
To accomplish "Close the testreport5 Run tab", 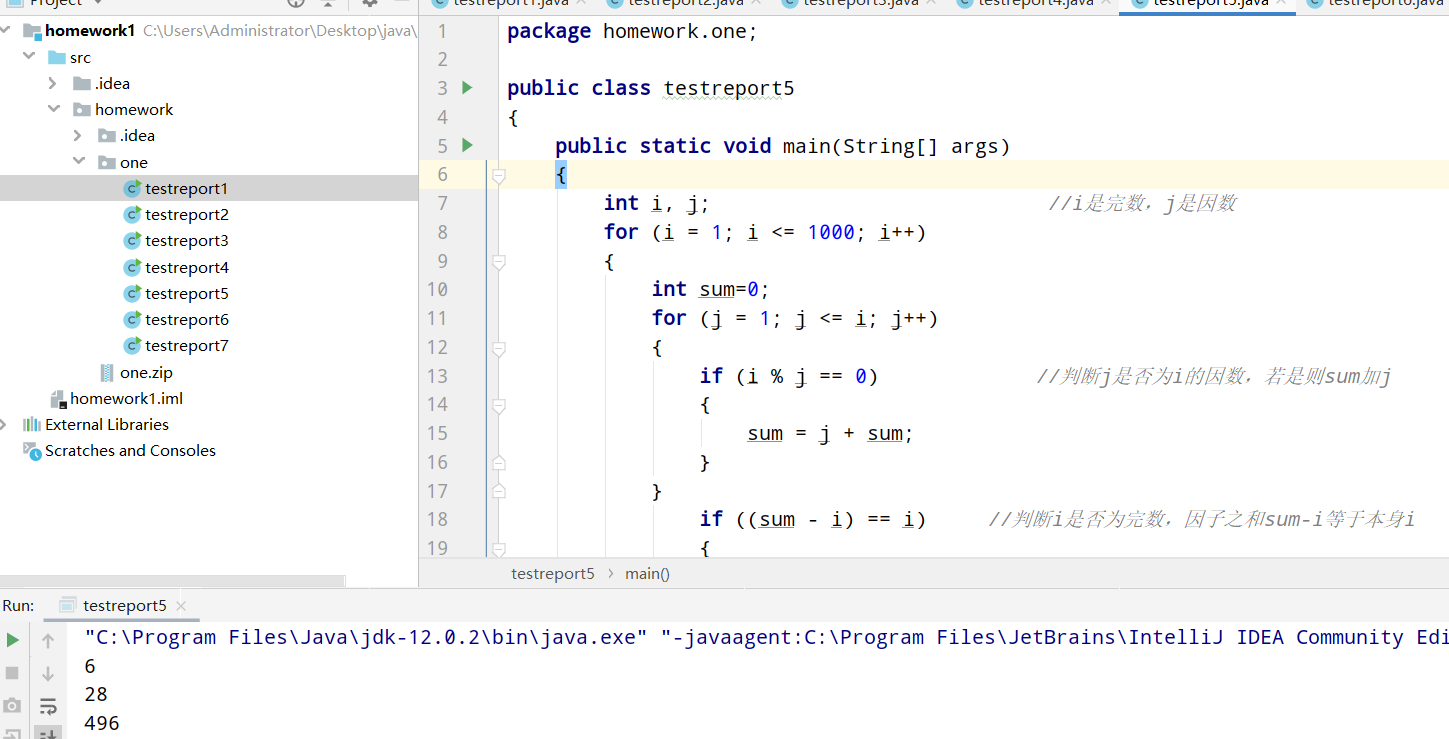I will coord(181,606).
